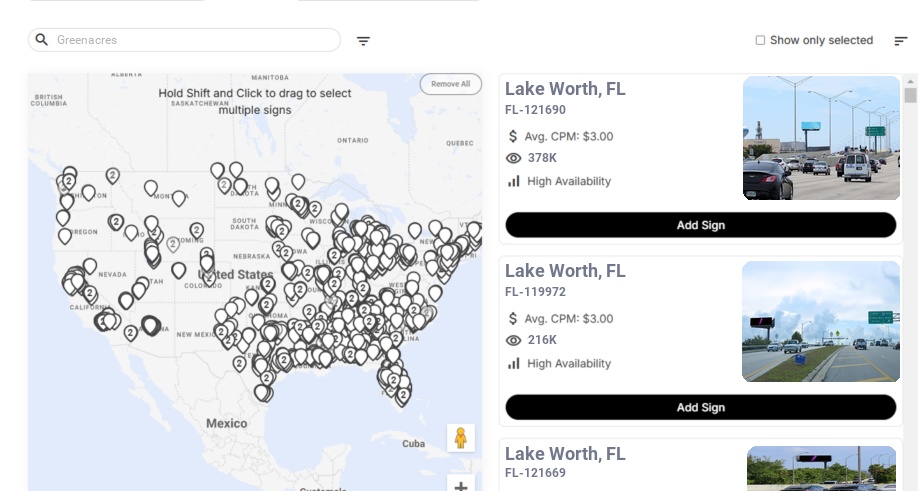Click the dollar CPM icon for FL-121690
The height and width of the screenshot is (491, 920).
point(514,136)
